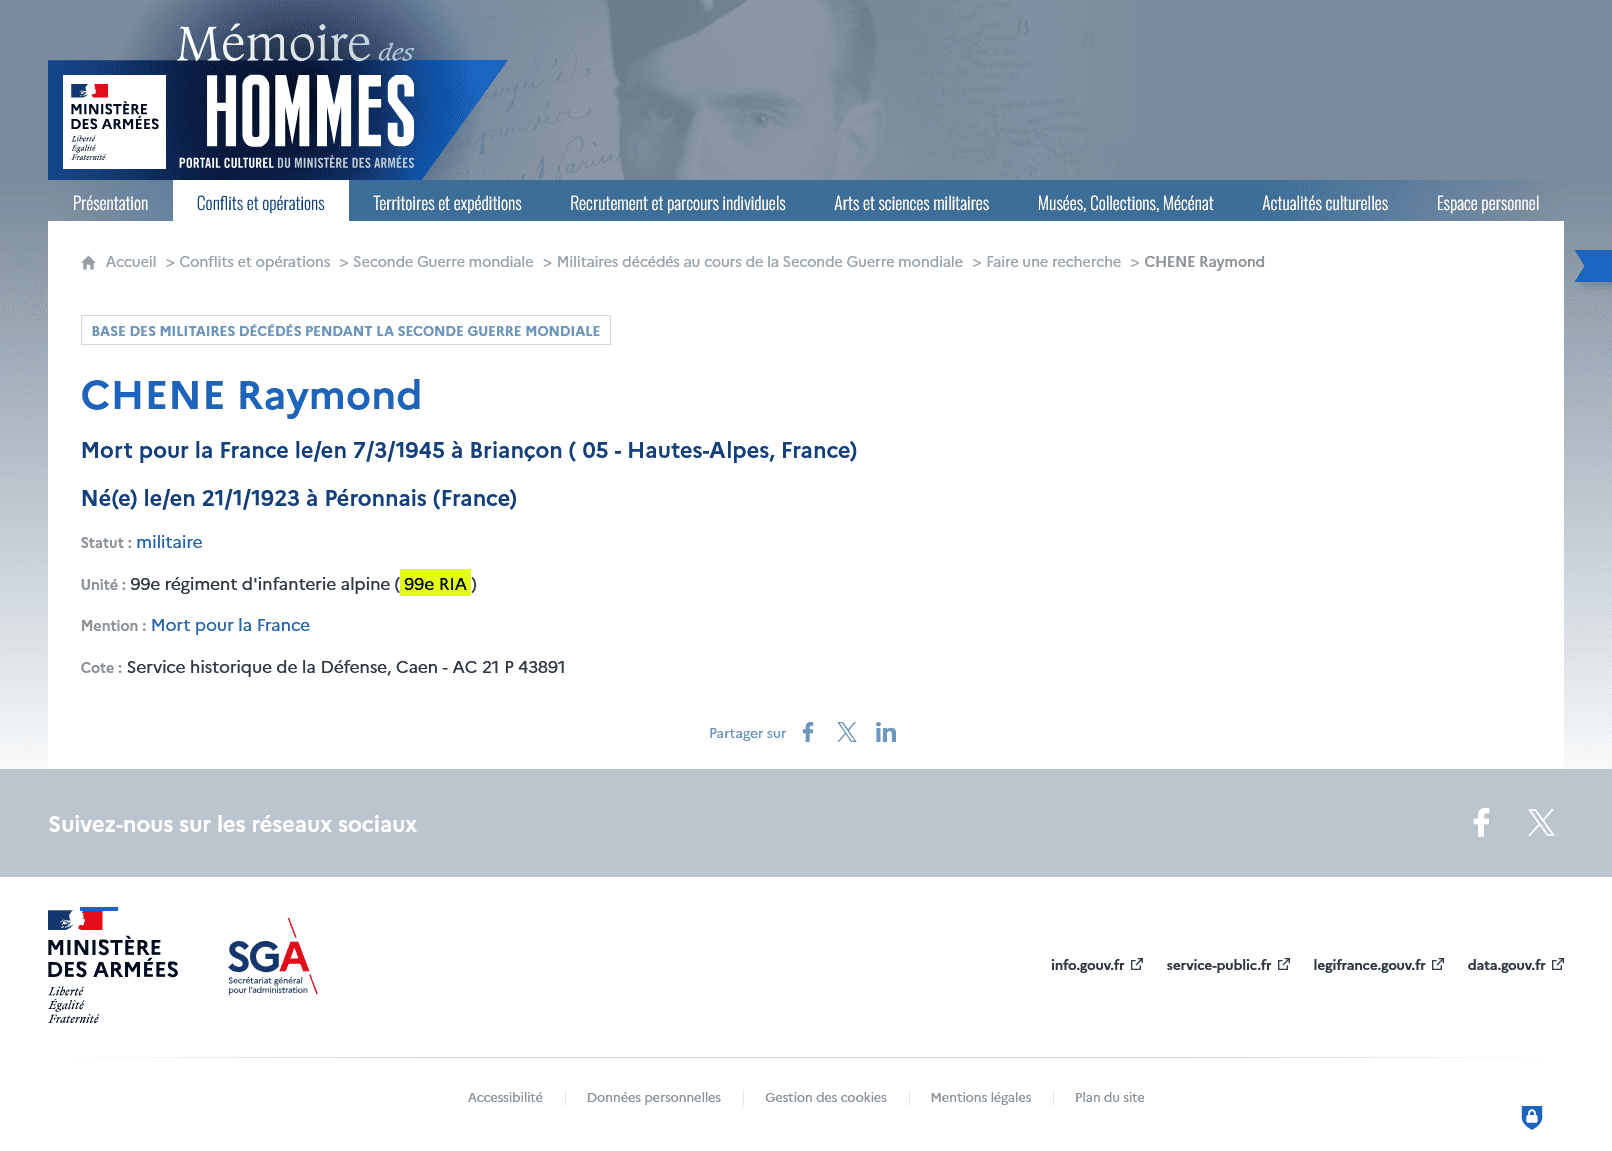Click the home icon in breadcrumb
1612x1151 pixels.
pyautogui.click(x=88, y=263)
